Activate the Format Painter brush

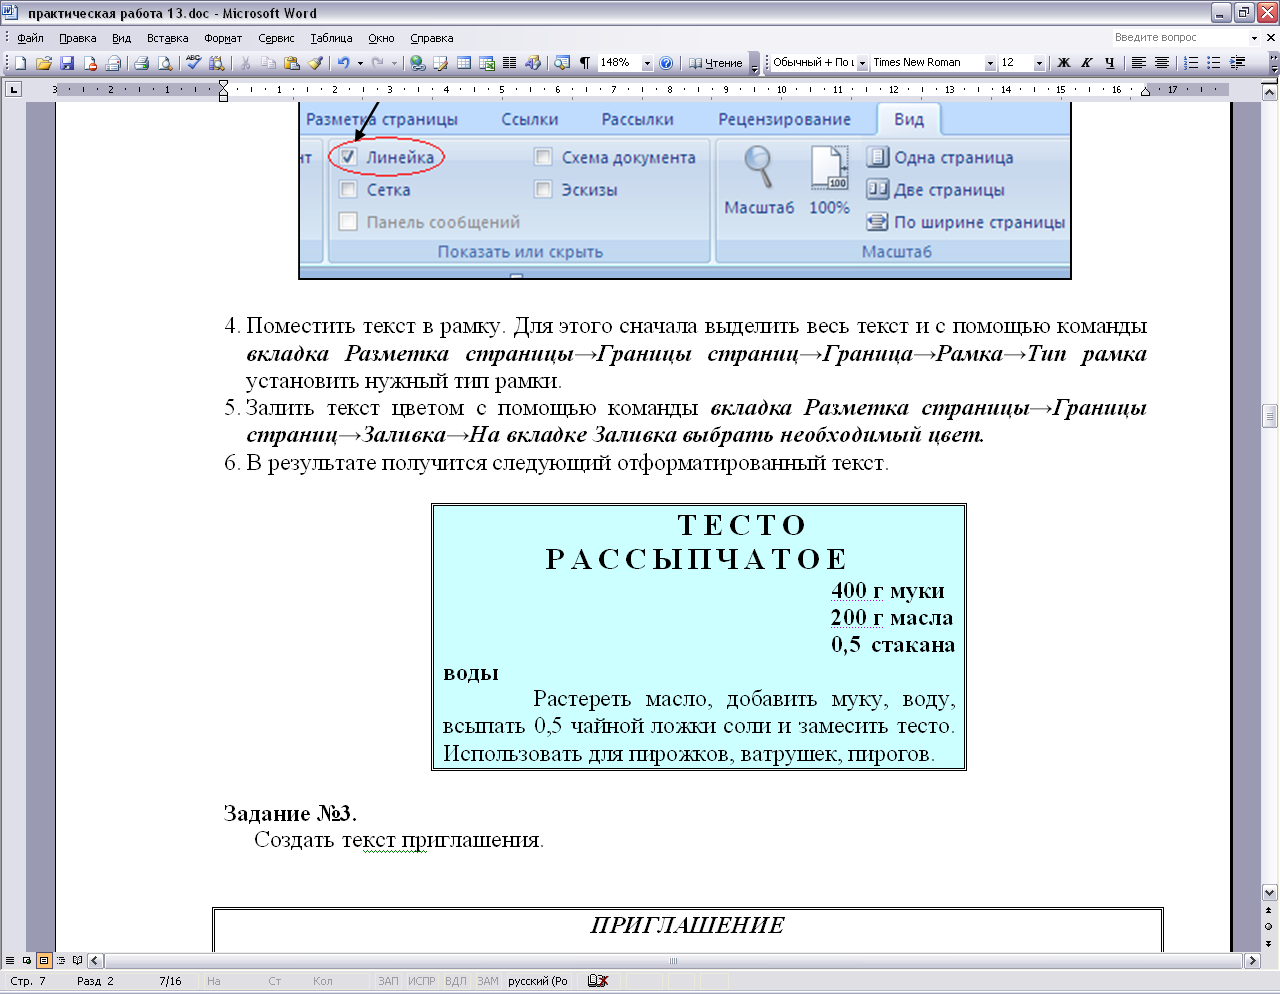coord(315,63)
